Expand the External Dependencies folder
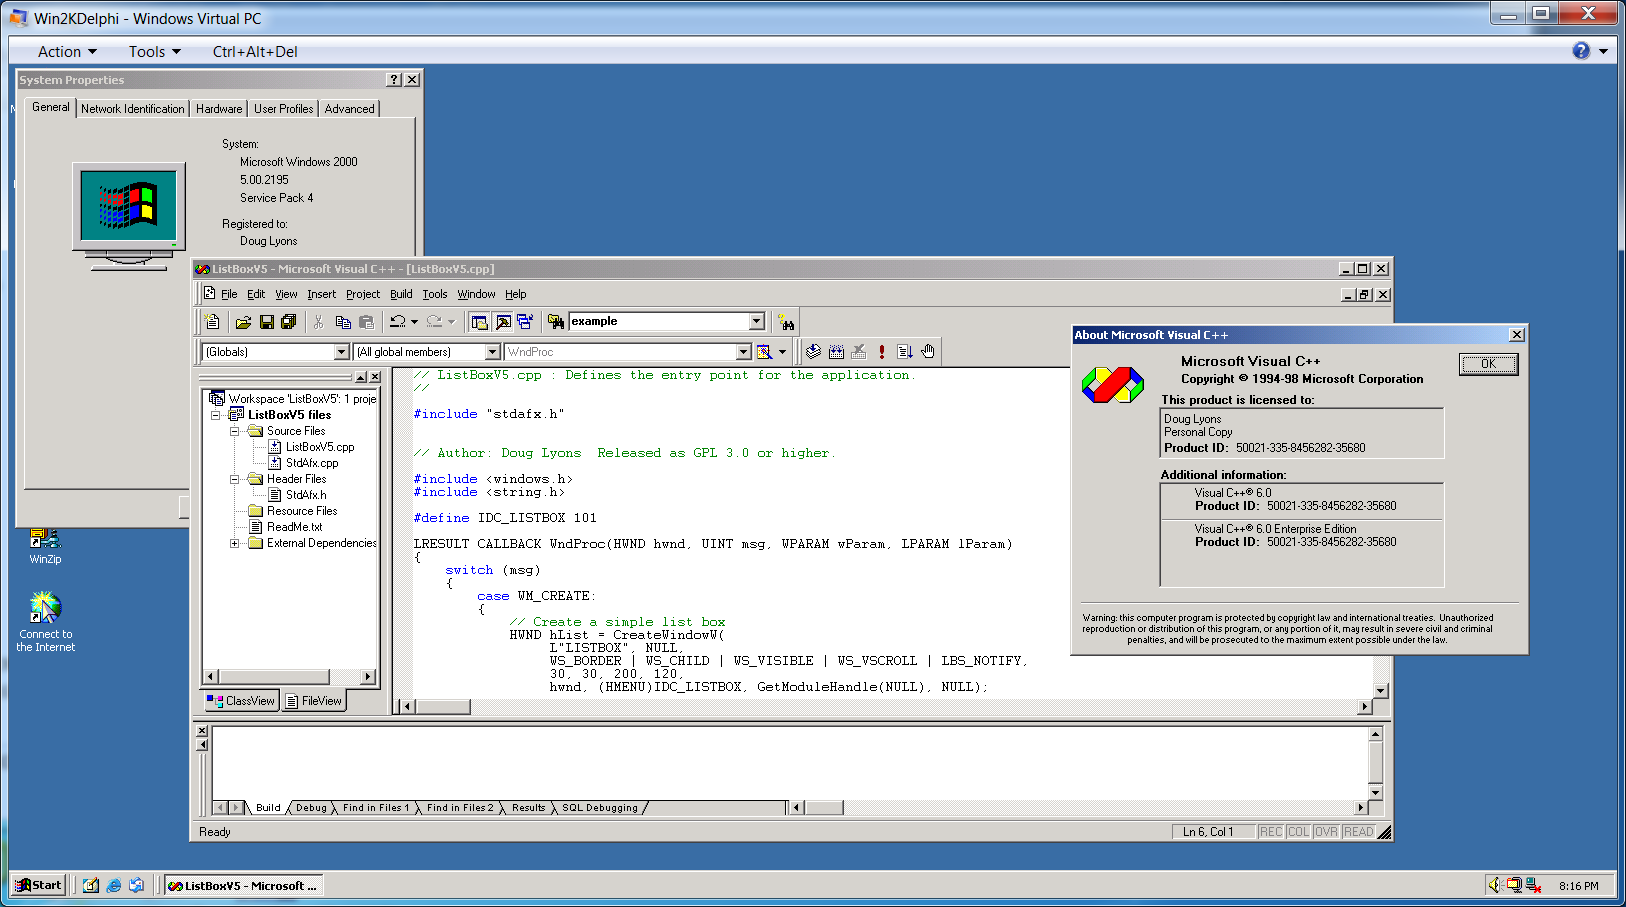Viewport: 1626px width, 907px height. 234,543
